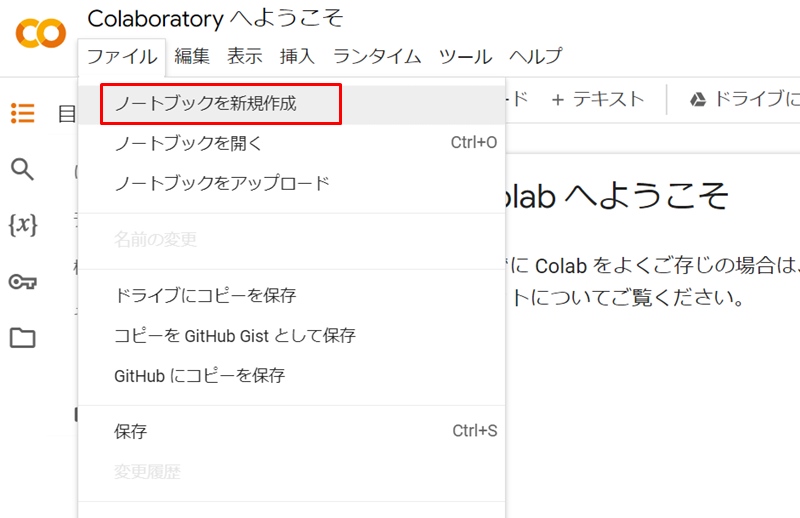Add a text cell with + テキスト
Viewport: 800px width, 518px height.
coord(598,99)
